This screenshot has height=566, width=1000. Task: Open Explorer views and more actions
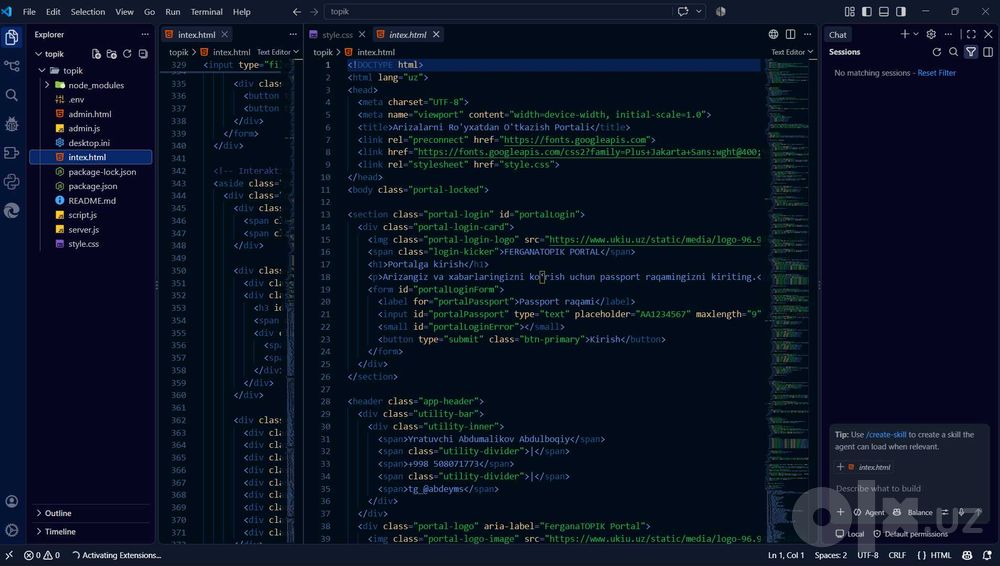click(x=145, y=34)
